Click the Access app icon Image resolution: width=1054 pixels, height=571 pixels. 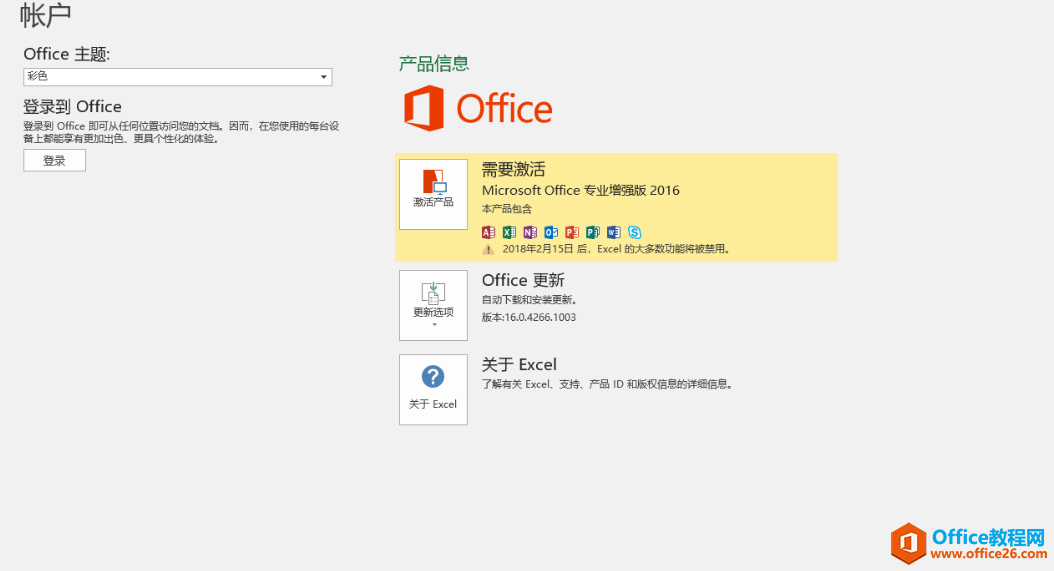click(x=489, y=232)
